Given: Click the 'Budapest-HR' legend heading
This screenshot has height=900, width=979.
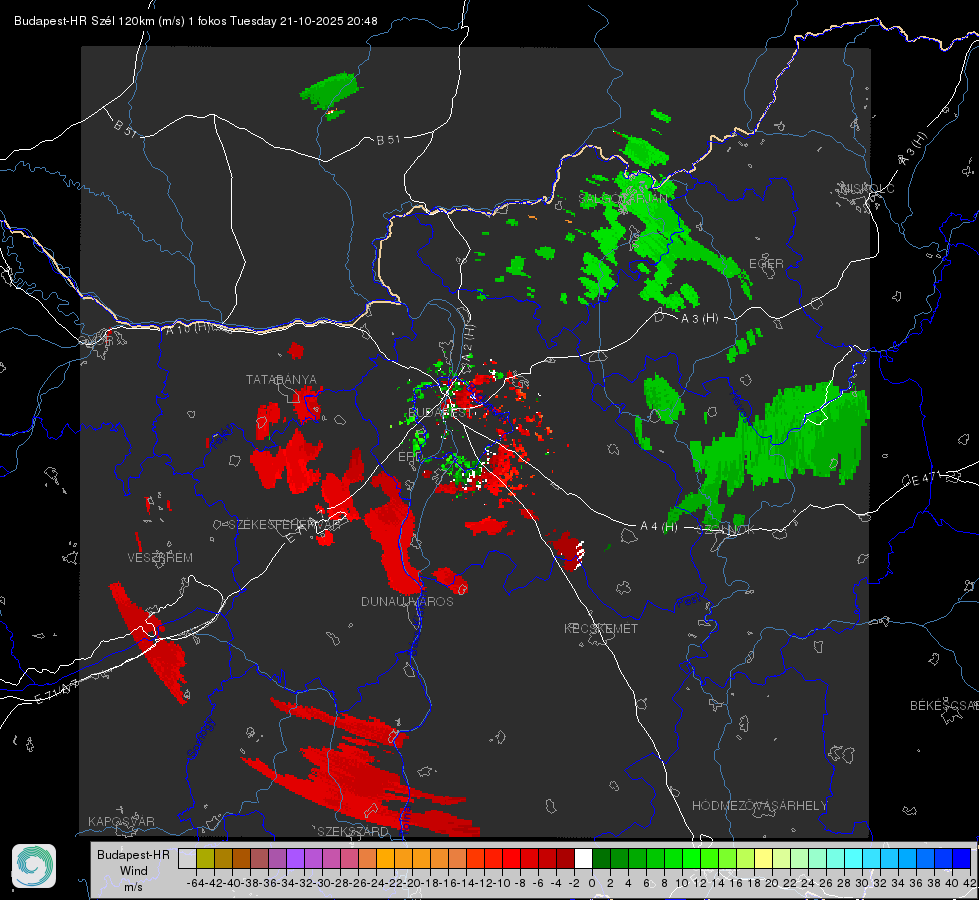Looking at the screenshot, I should pos(133,854).
